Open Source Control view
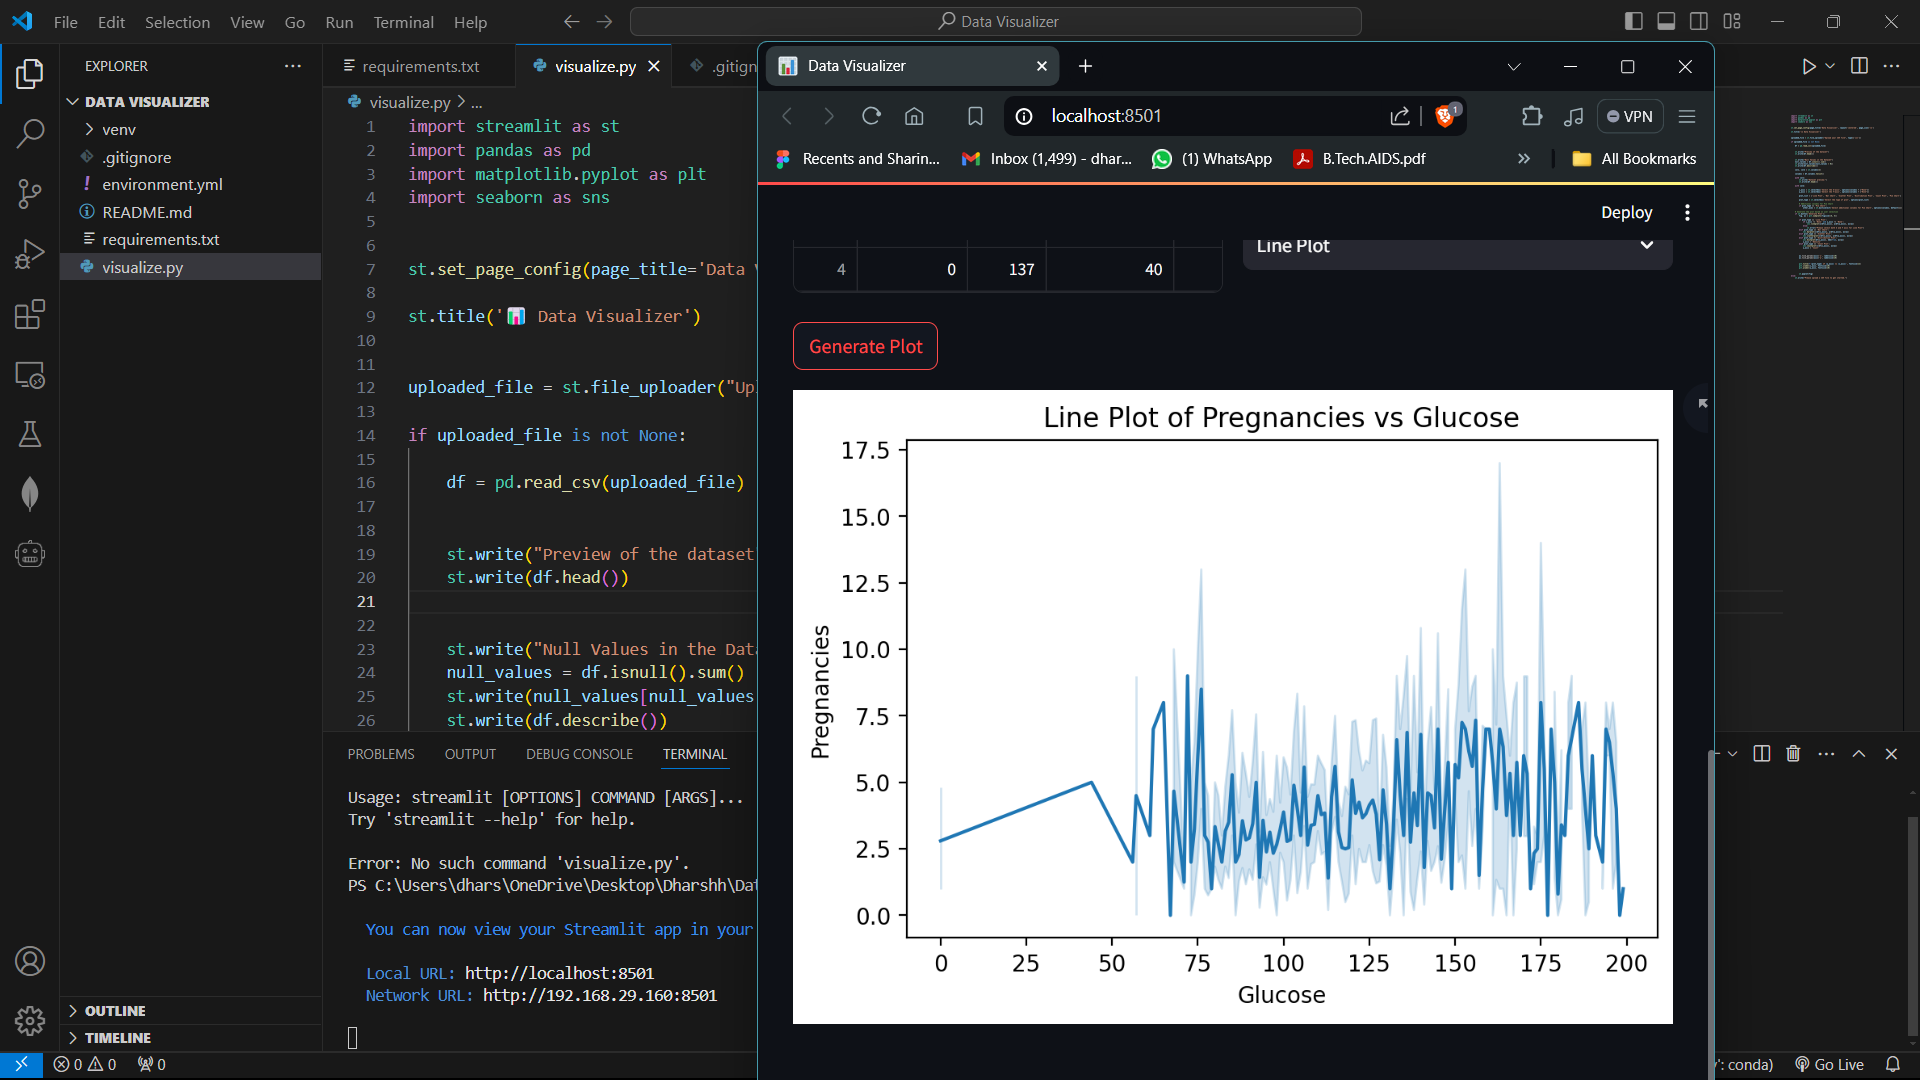 pyautogui.click(x=30, y=194)
